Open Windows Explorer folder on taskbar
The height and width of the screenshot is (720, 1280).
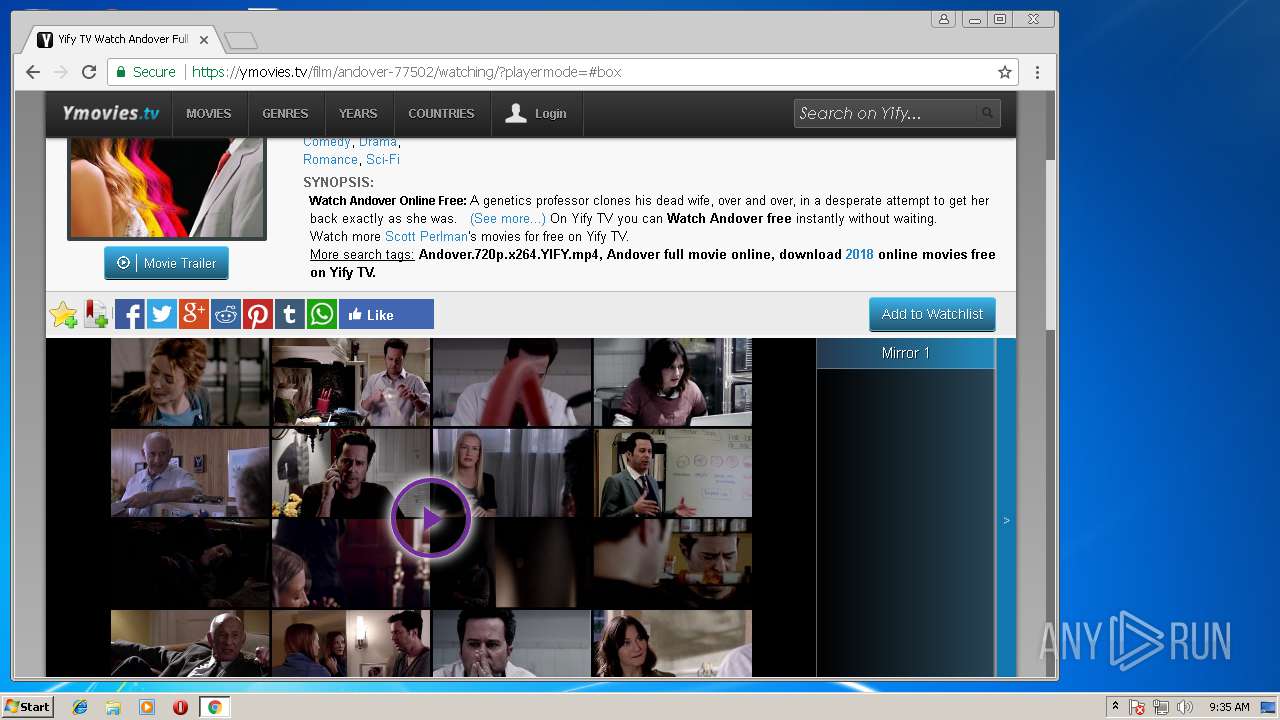113,707
